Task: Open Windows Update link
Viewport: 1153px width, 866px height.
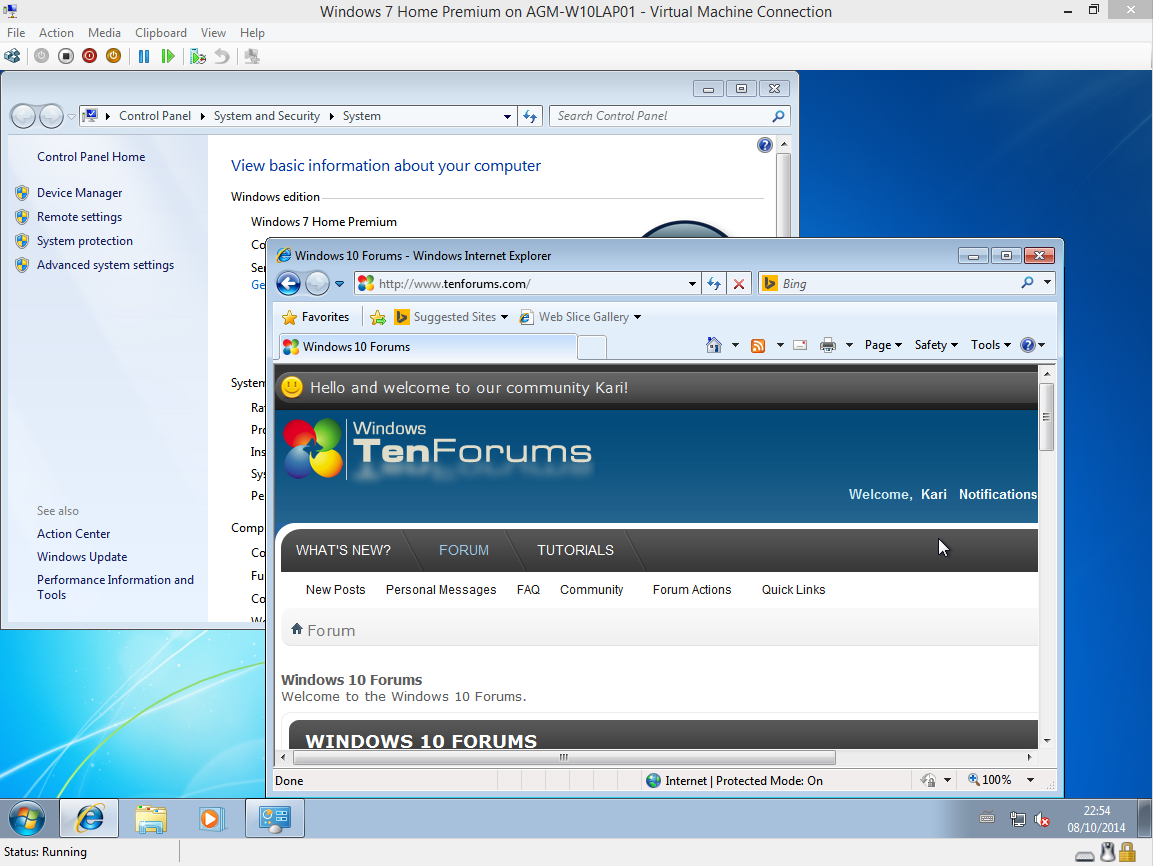Action: (x=82, y=557)
